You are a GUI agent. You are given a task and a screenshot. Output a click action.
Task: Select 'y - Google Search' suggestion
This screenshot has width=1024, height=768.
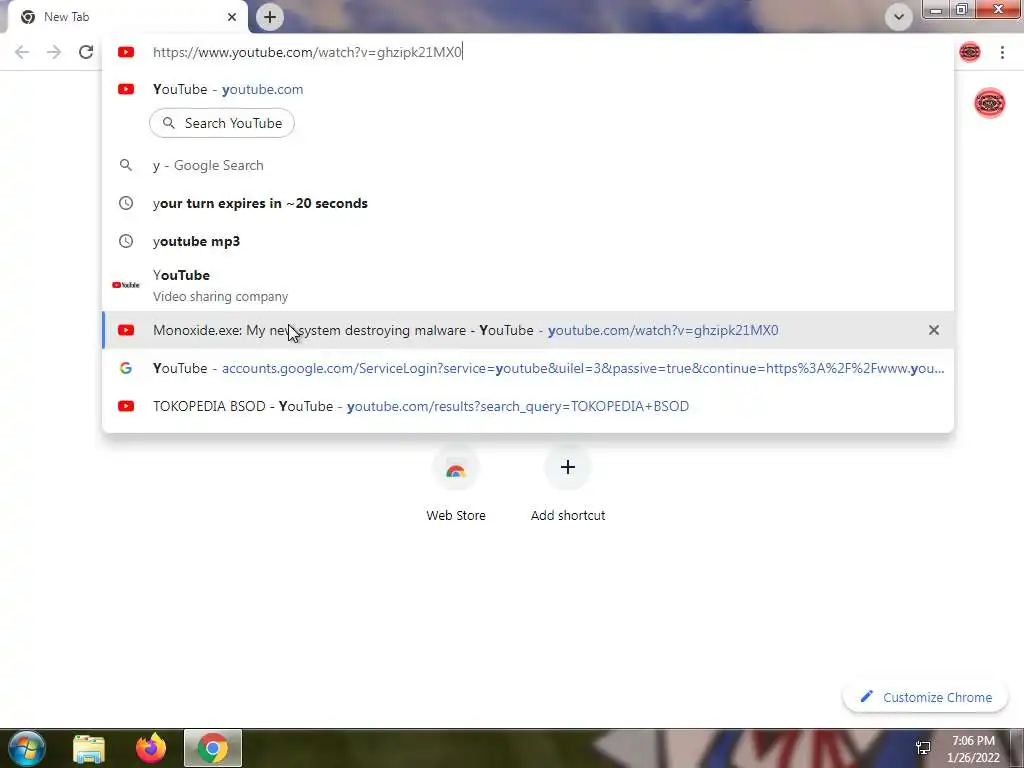point(528,165)
